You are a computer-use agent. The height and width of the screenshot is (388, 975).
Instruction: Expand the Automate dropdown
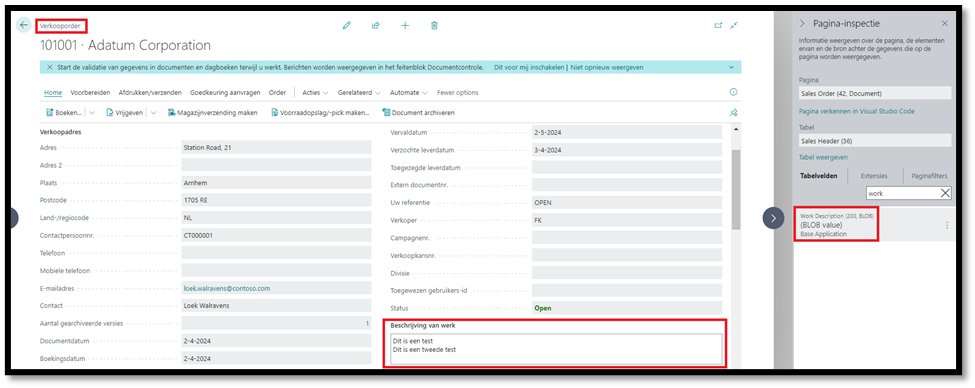[x=409, y=92]
